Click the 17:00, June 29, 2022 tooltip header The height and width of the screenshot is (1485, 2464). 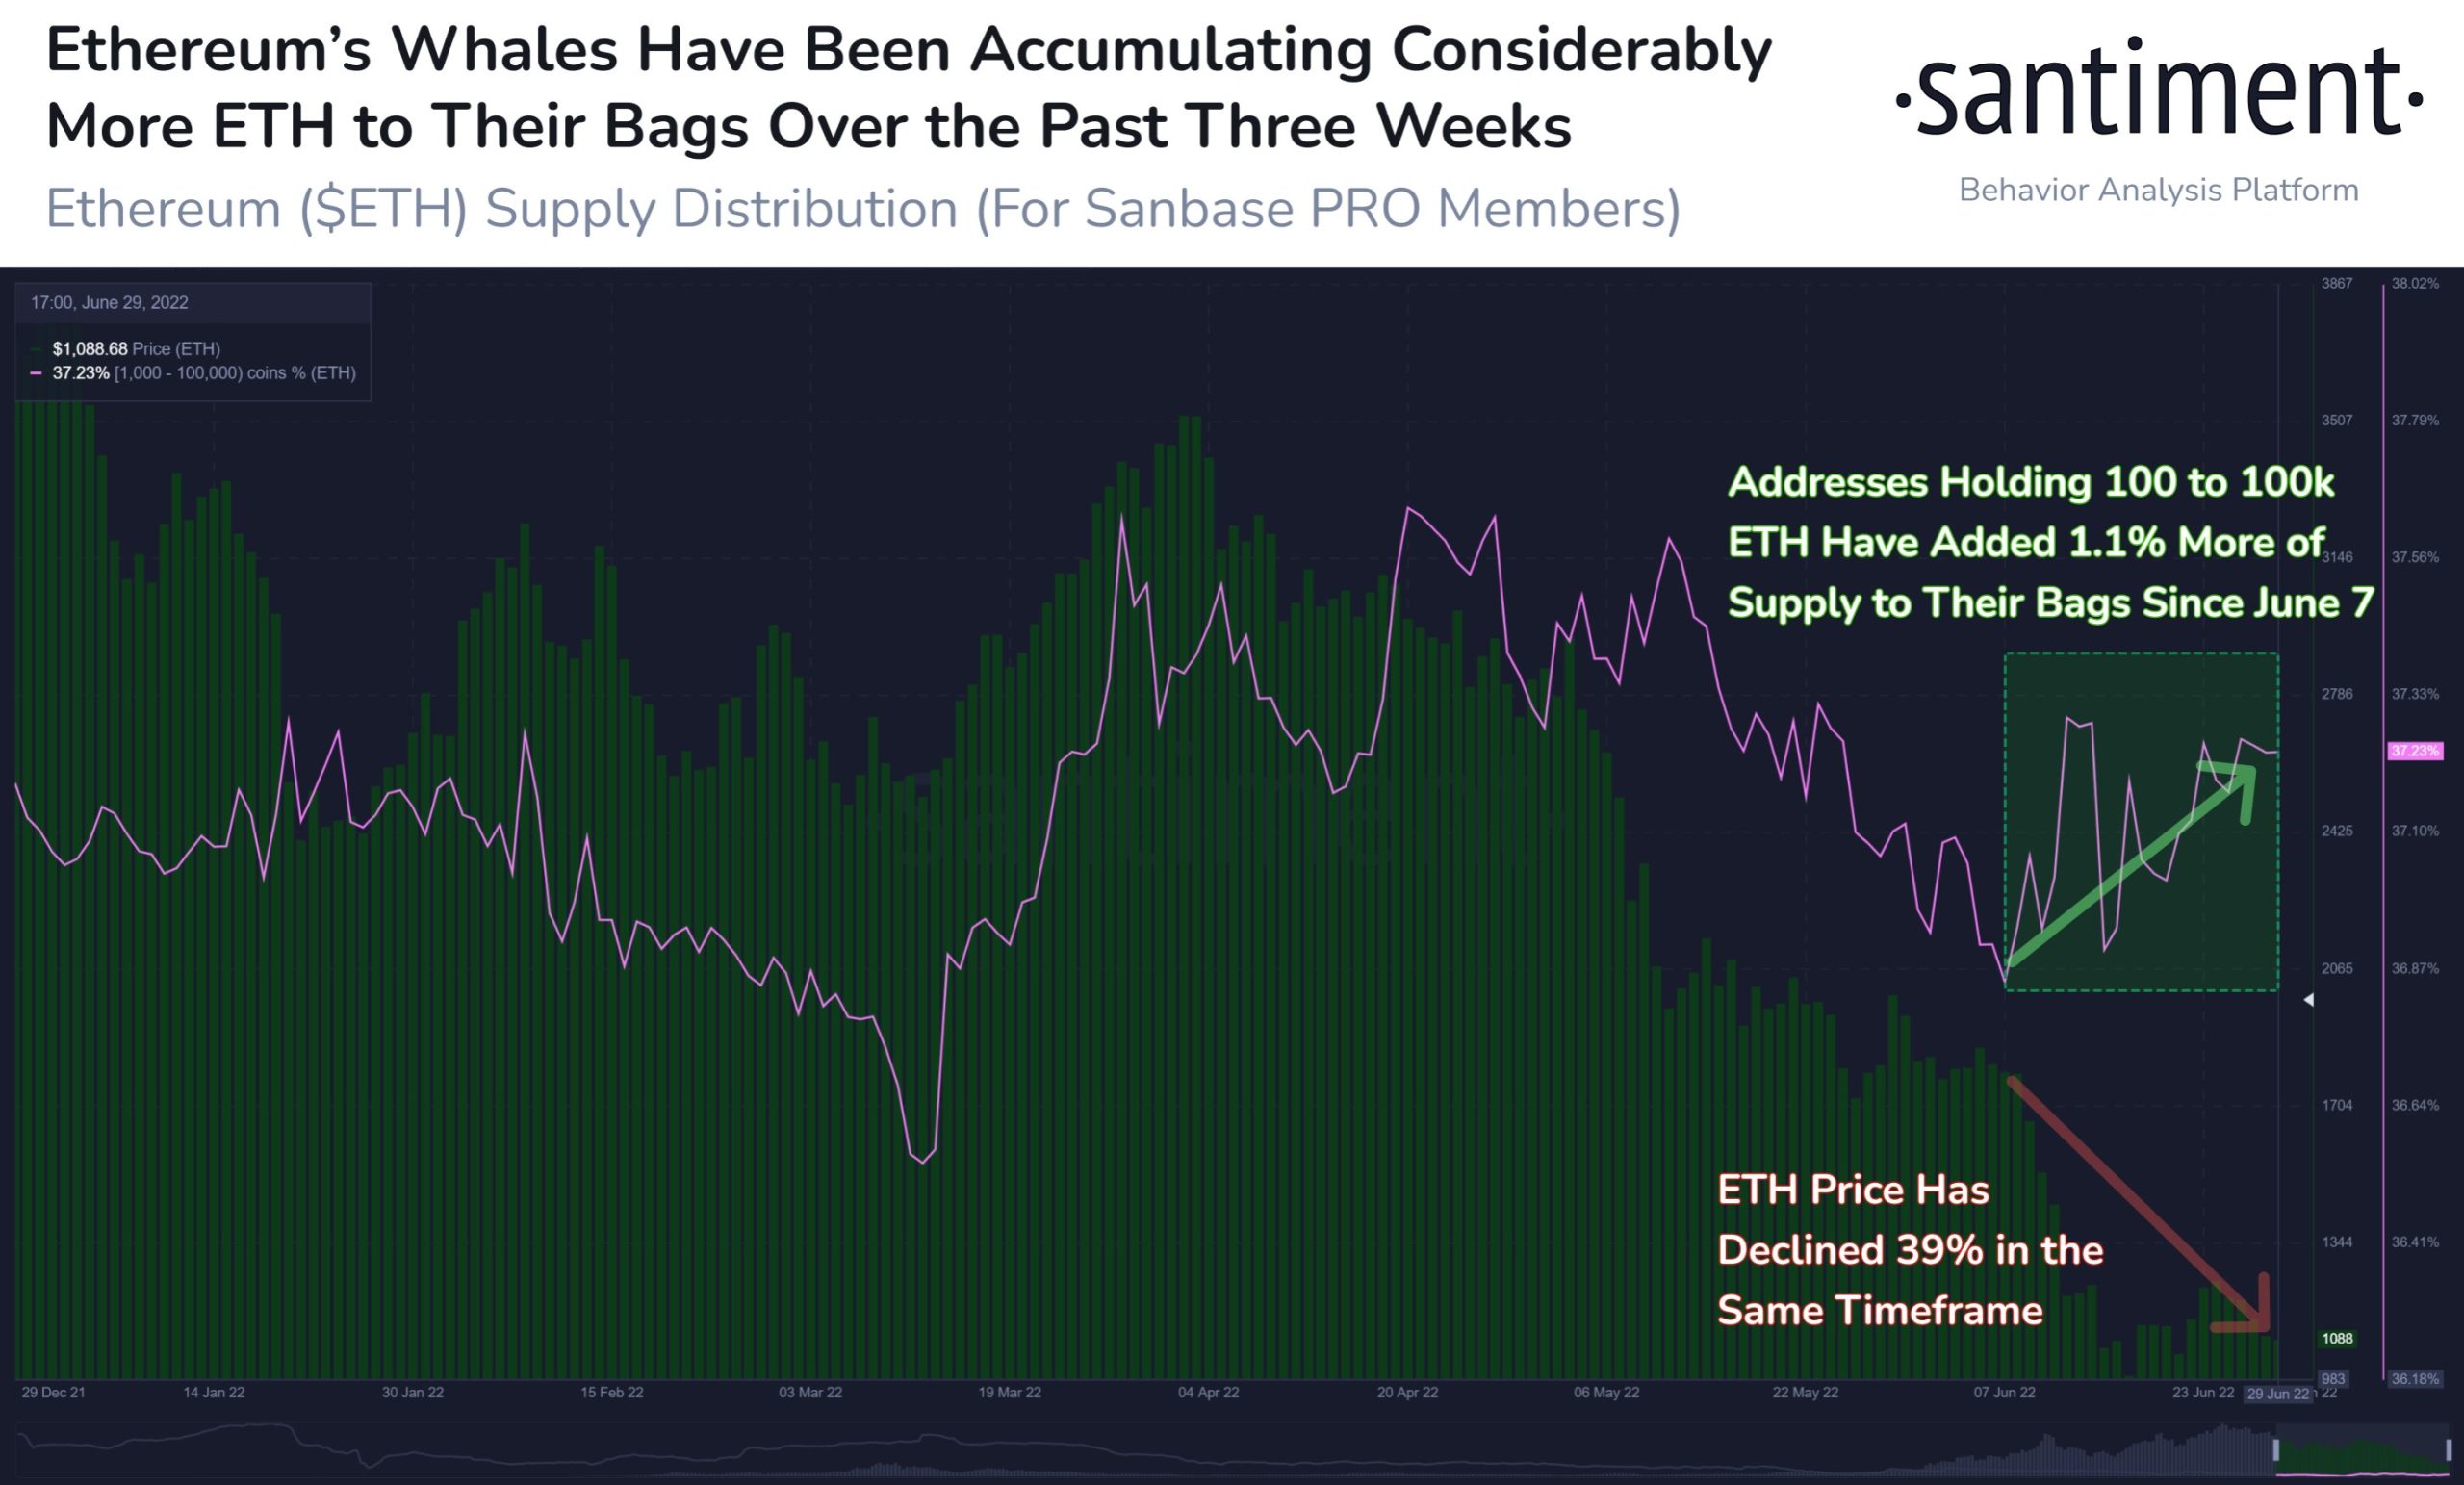[109, 302]
